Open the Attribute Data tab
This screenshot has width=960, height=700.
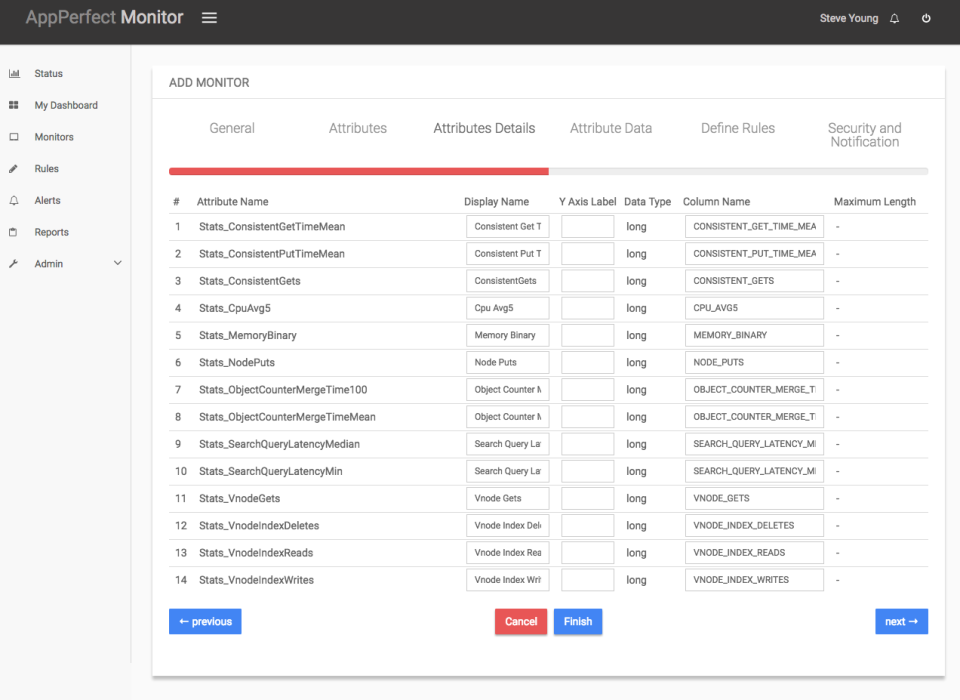(x=611, y=128)
